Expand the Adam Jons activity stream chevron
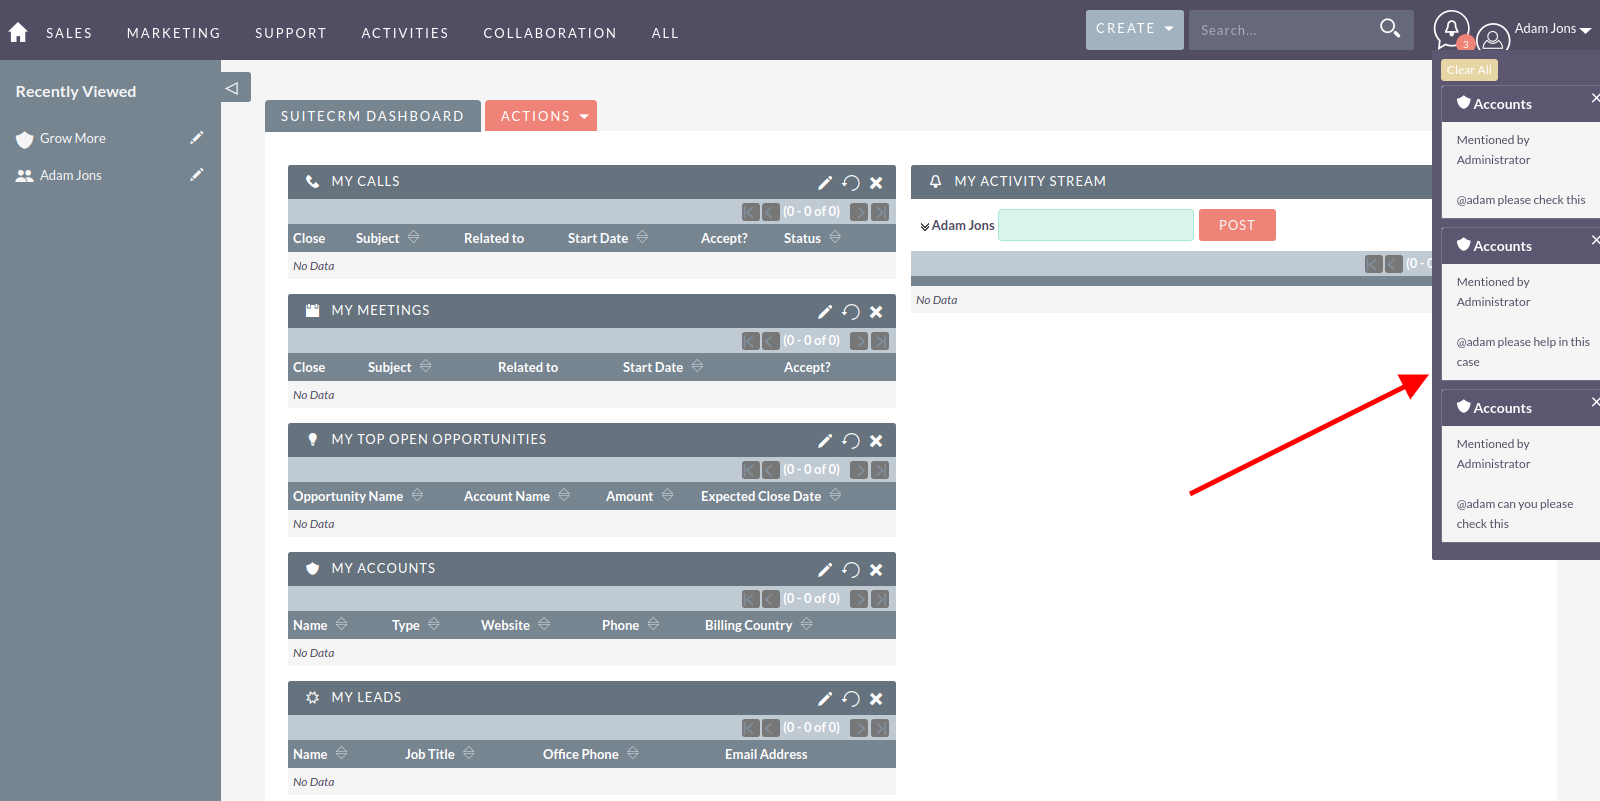The height and width of the screenshot is (801, 1600). pyautogui.click(x=925, y=227)
